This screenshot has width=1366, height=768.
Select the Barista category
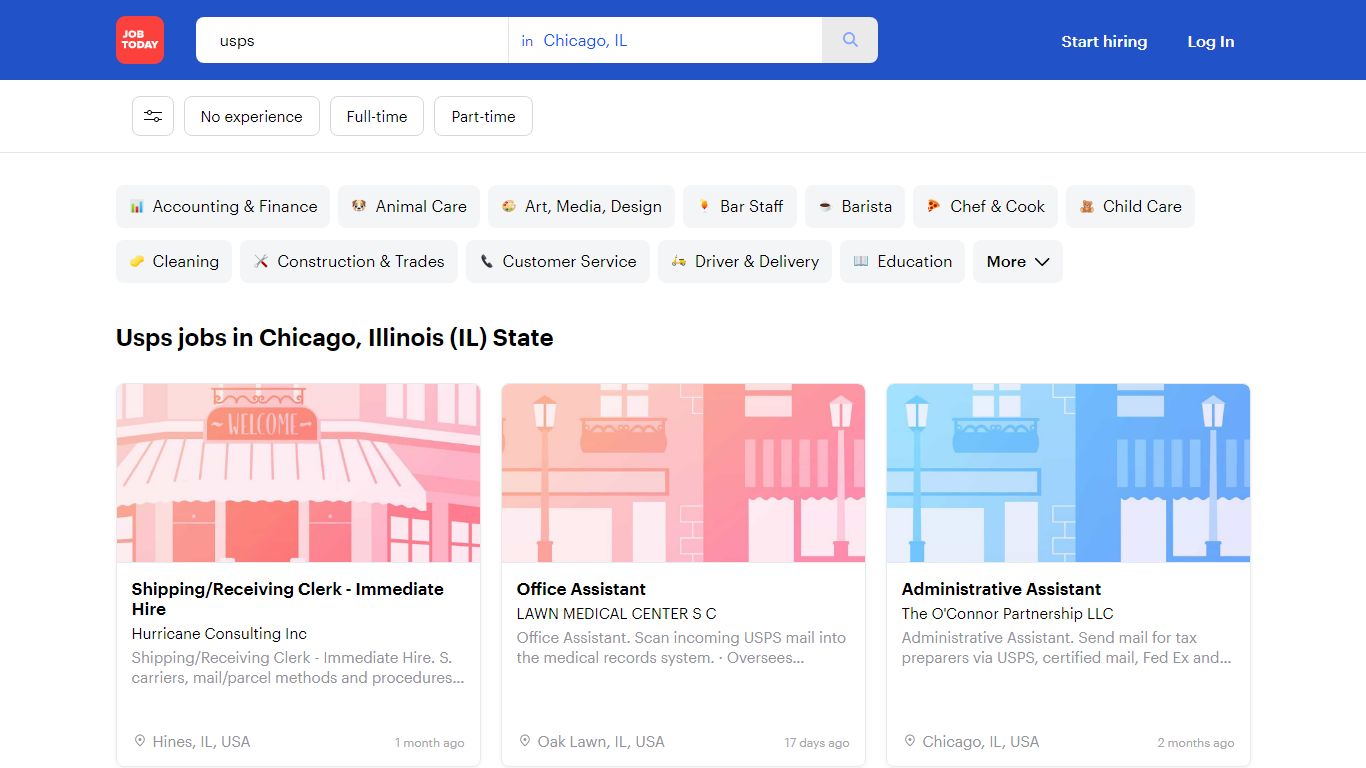click(855, 207)
